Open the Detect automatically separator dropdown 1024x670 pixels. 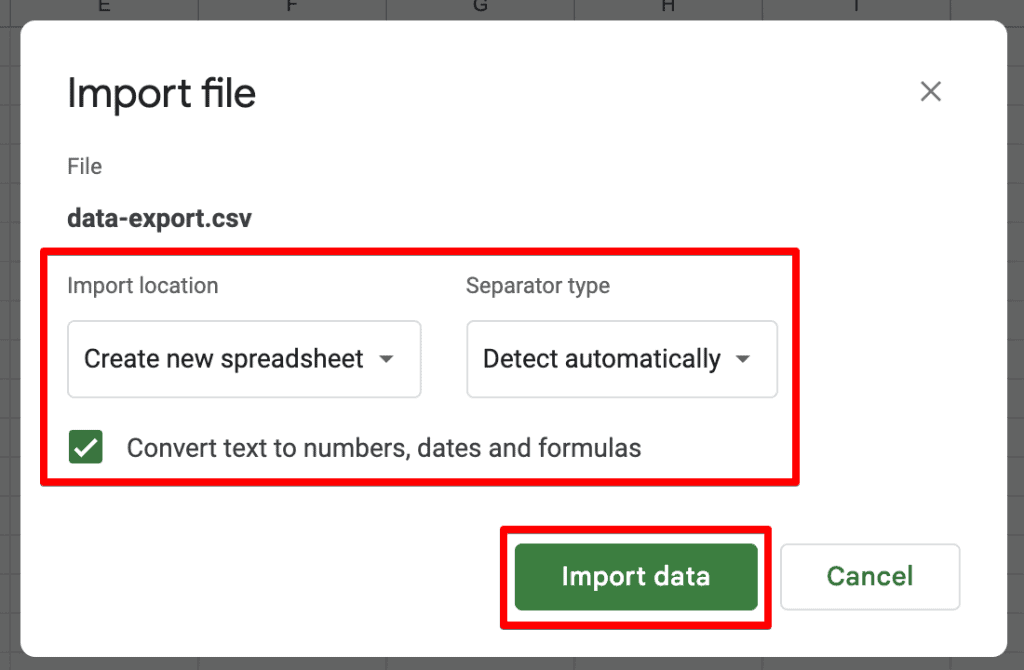621,359
